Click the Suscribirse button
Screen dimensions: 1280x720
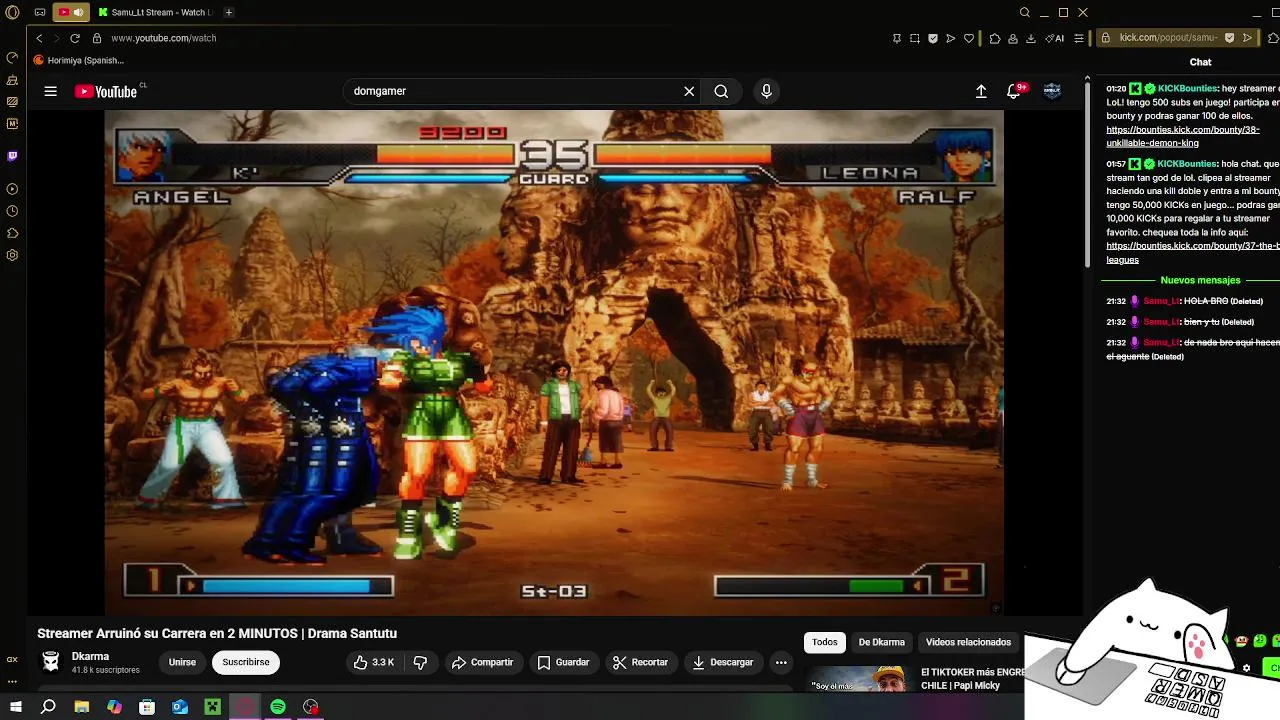click(246, 662)
